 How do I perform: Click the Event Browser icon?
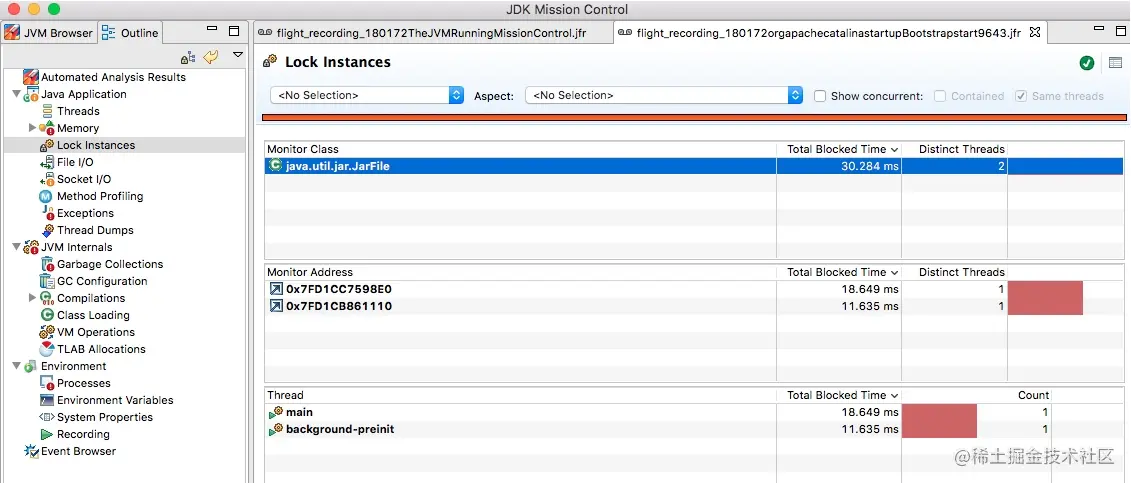(31, 451)
